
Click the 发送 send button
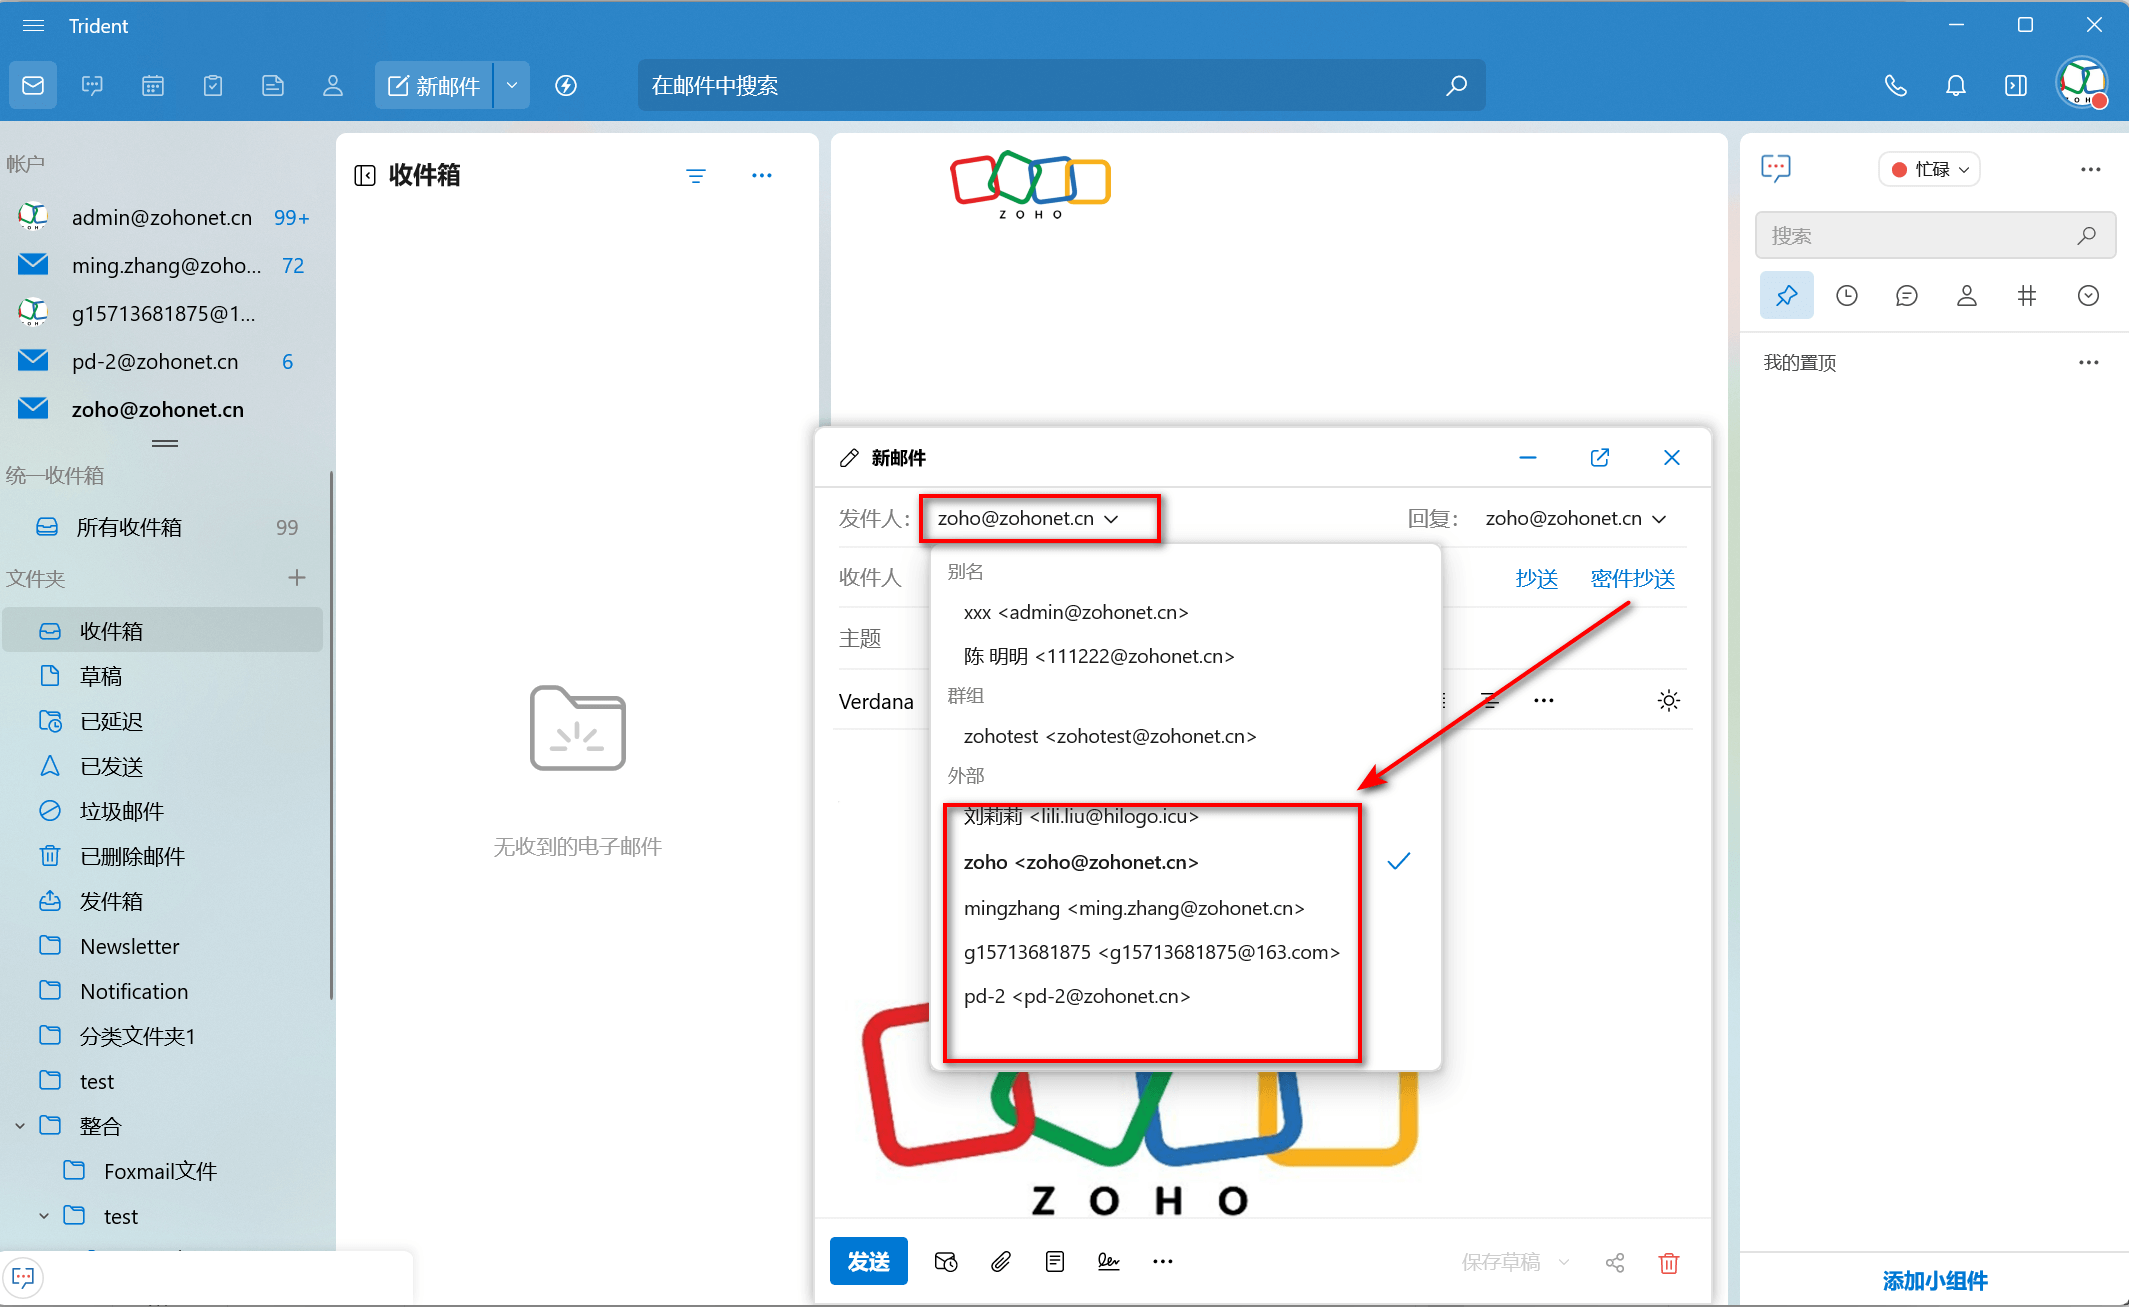[868, 1262]
